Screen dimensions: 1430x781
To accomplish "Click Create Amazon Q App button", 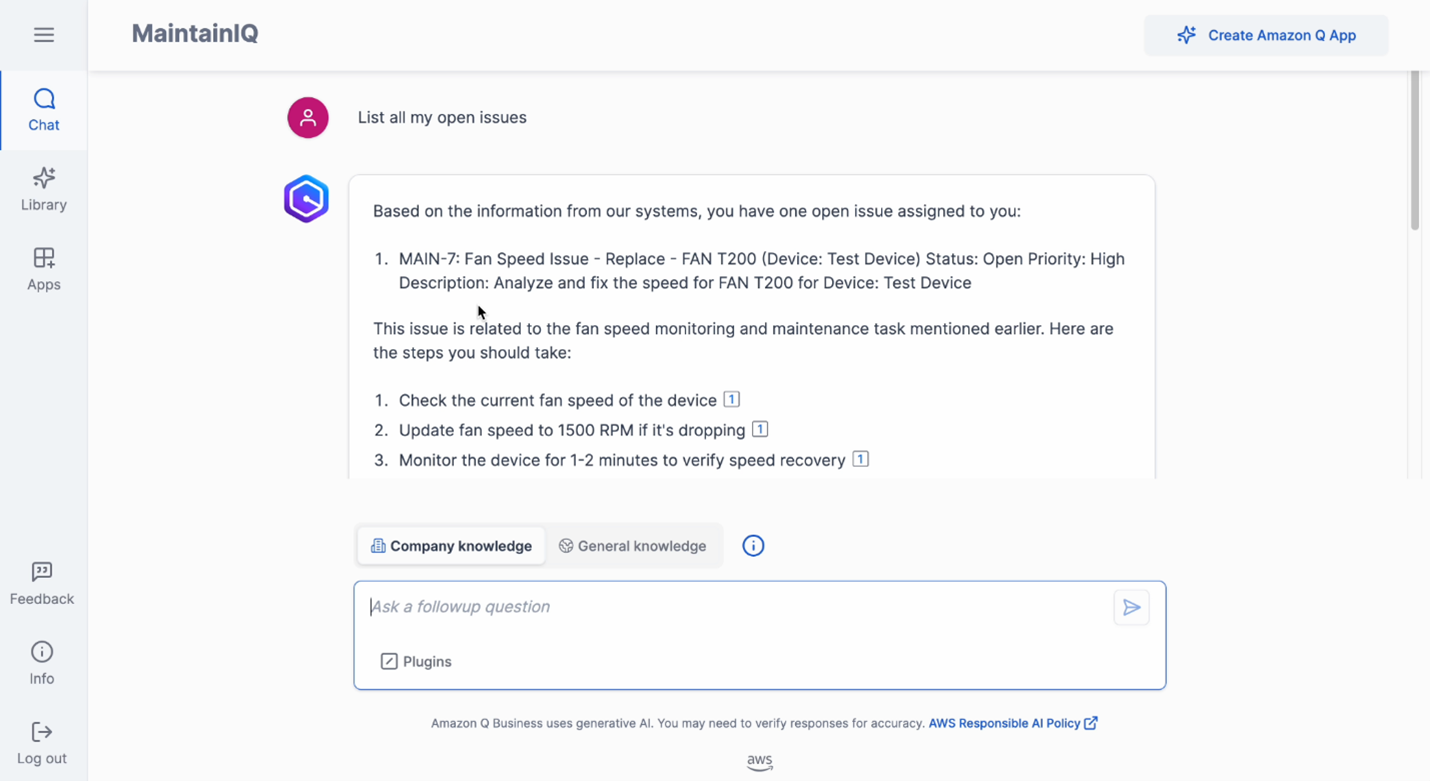I will pos(1266,35).
